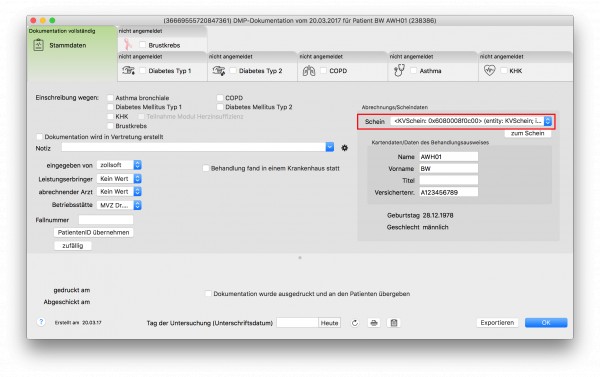Enable KHK tab checkbox
The width and height of the screenshot is (600, 377).
(504, 70)
